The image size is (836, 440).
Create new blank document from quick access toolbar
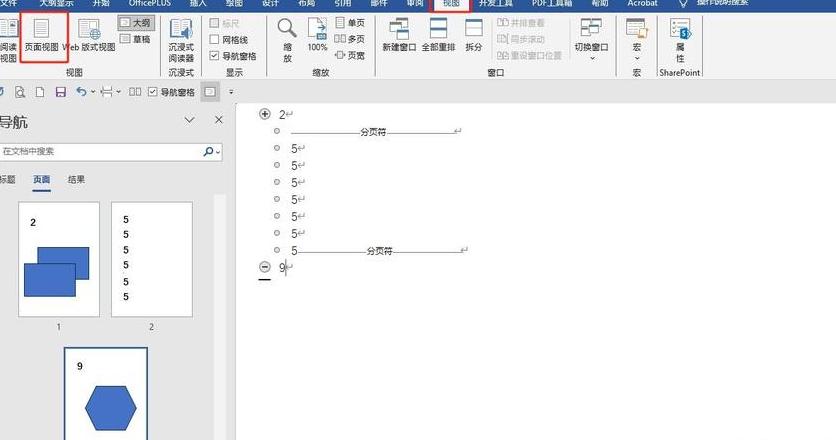click(39, 92)
